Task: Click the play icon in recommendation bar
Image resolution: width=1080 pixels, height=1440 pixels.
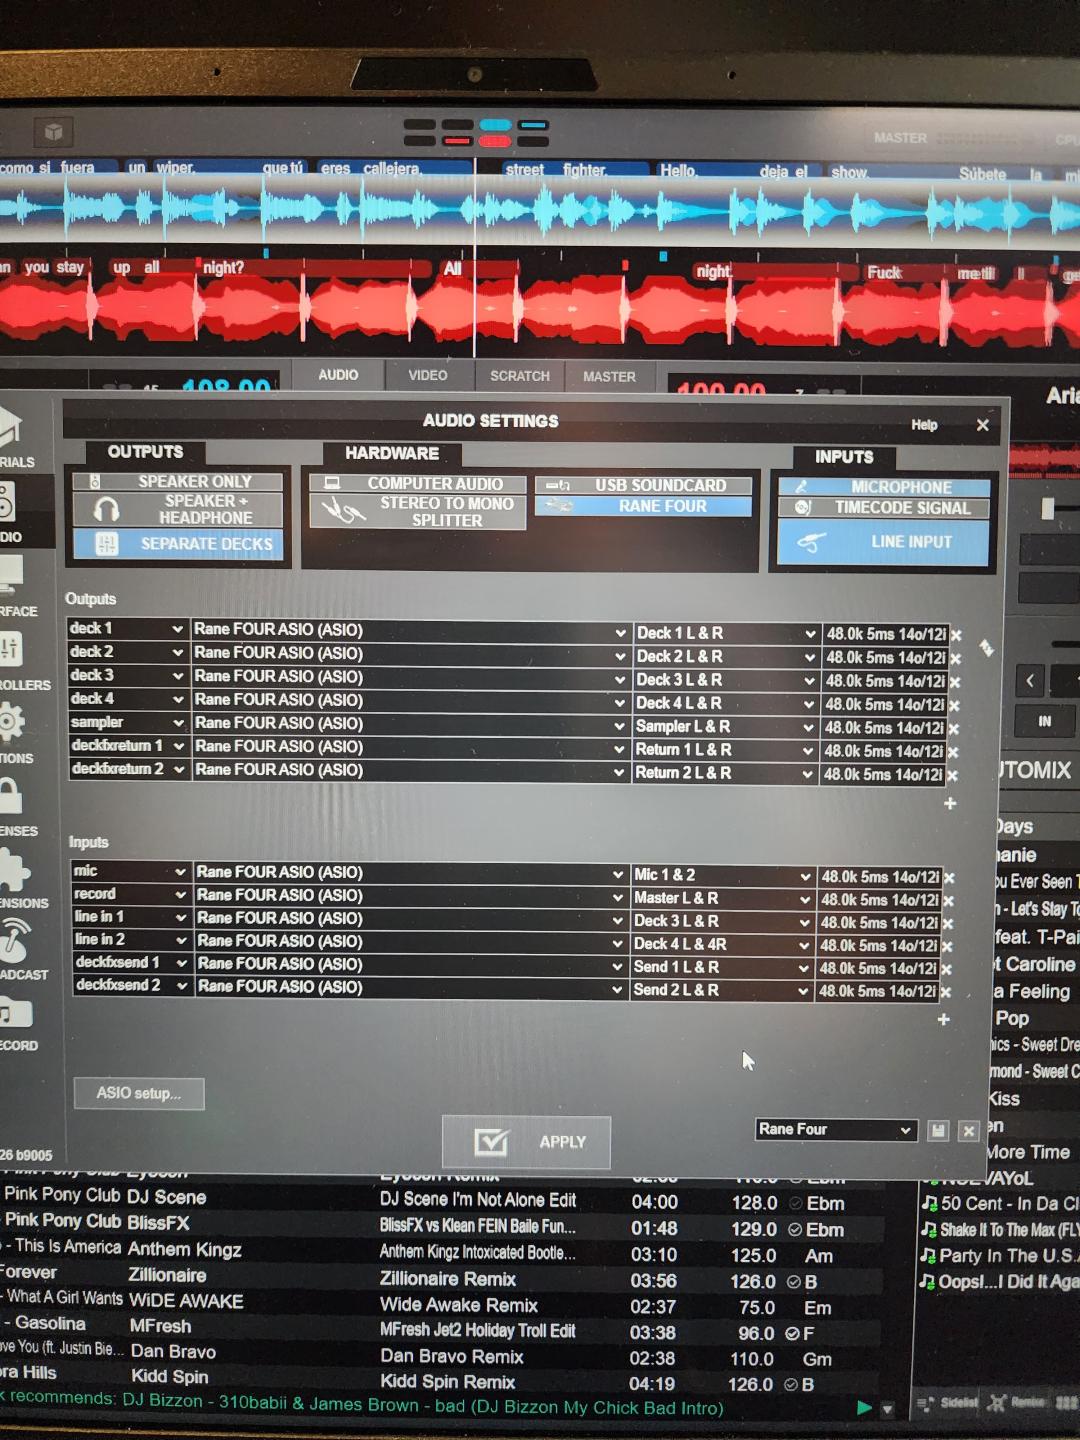Action: (x=864, y=1408)
